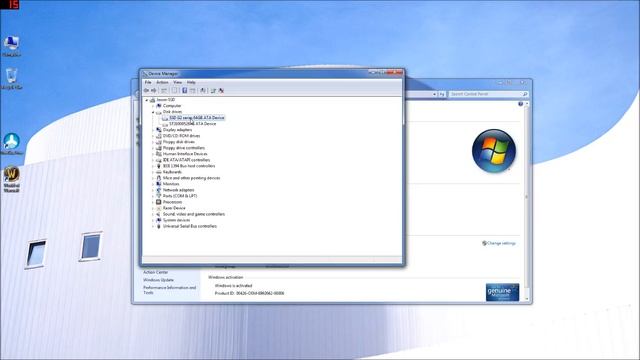Select the Floppy drive controllers label
This screenshot has height=360, width=640.
click(x=184, y=148)
